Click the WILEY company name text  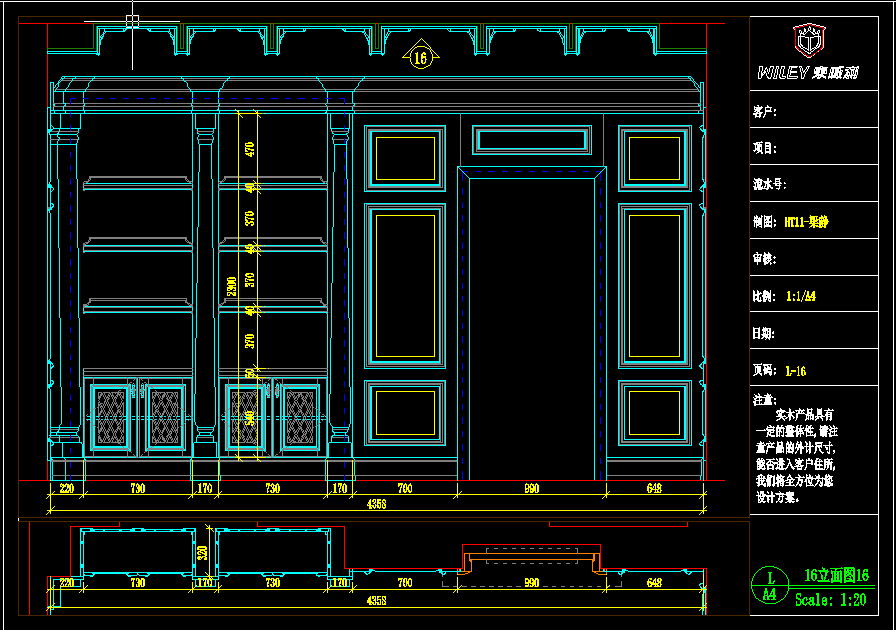point(808,73)
